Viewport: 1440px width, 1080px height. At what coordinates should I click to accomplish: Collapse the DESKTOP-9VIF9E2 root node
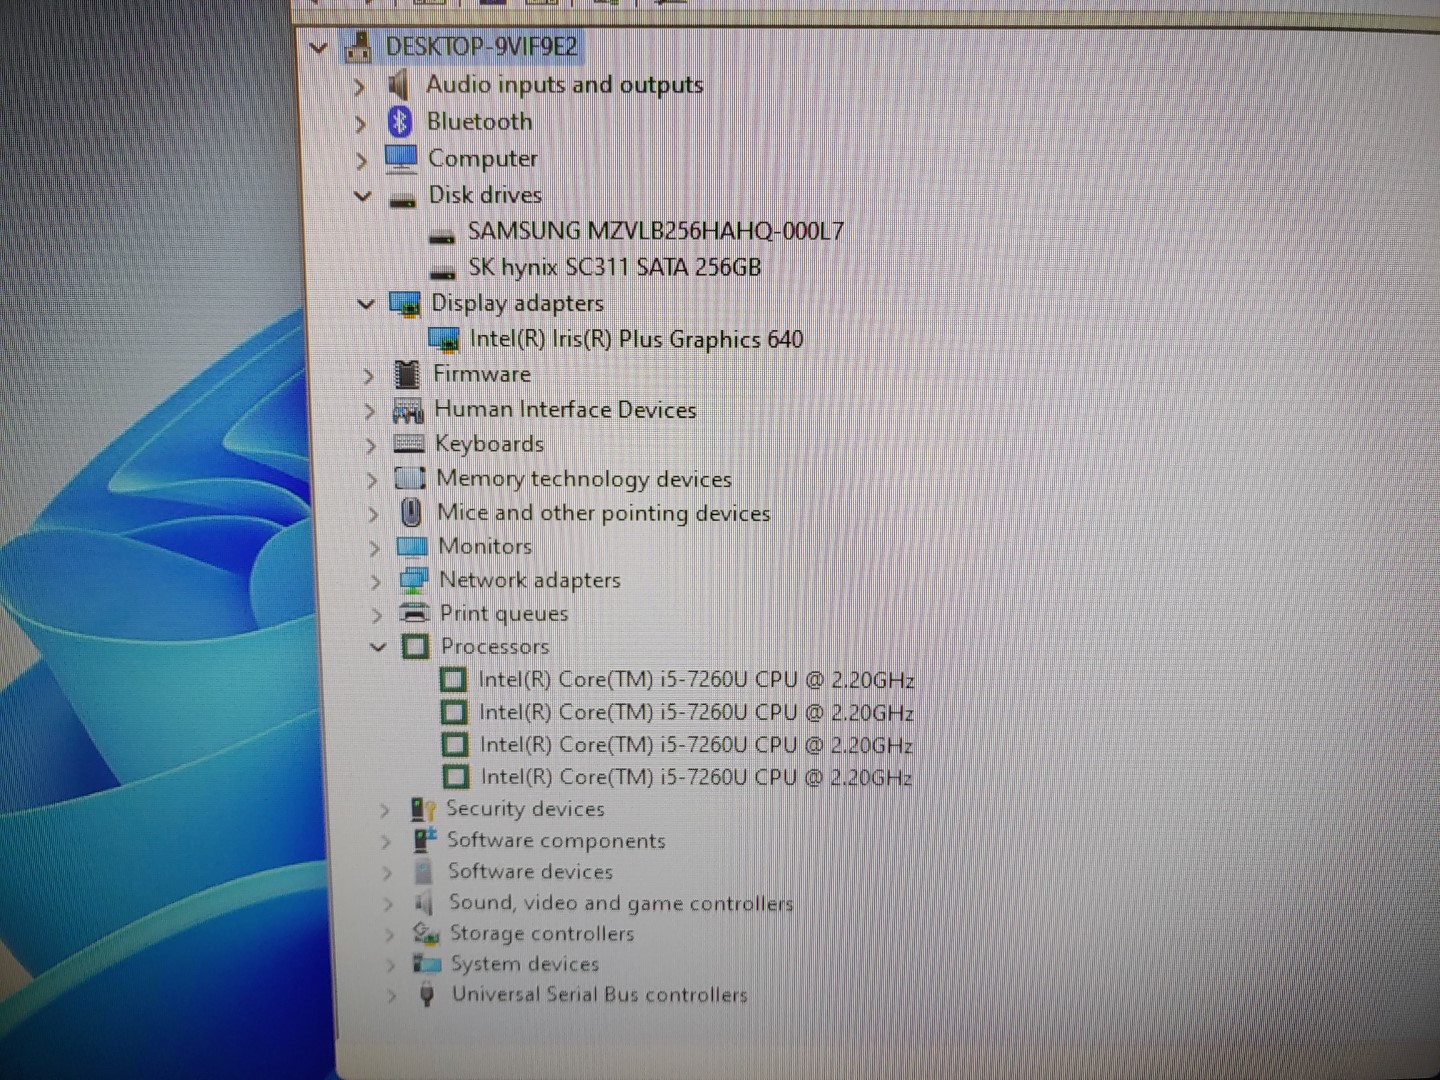click(318, 47)
